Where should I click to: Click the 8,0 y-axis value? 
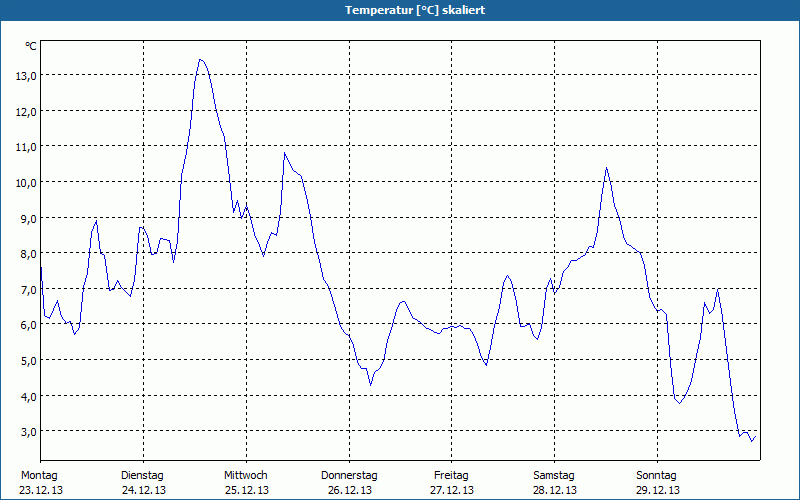point(29,254)
